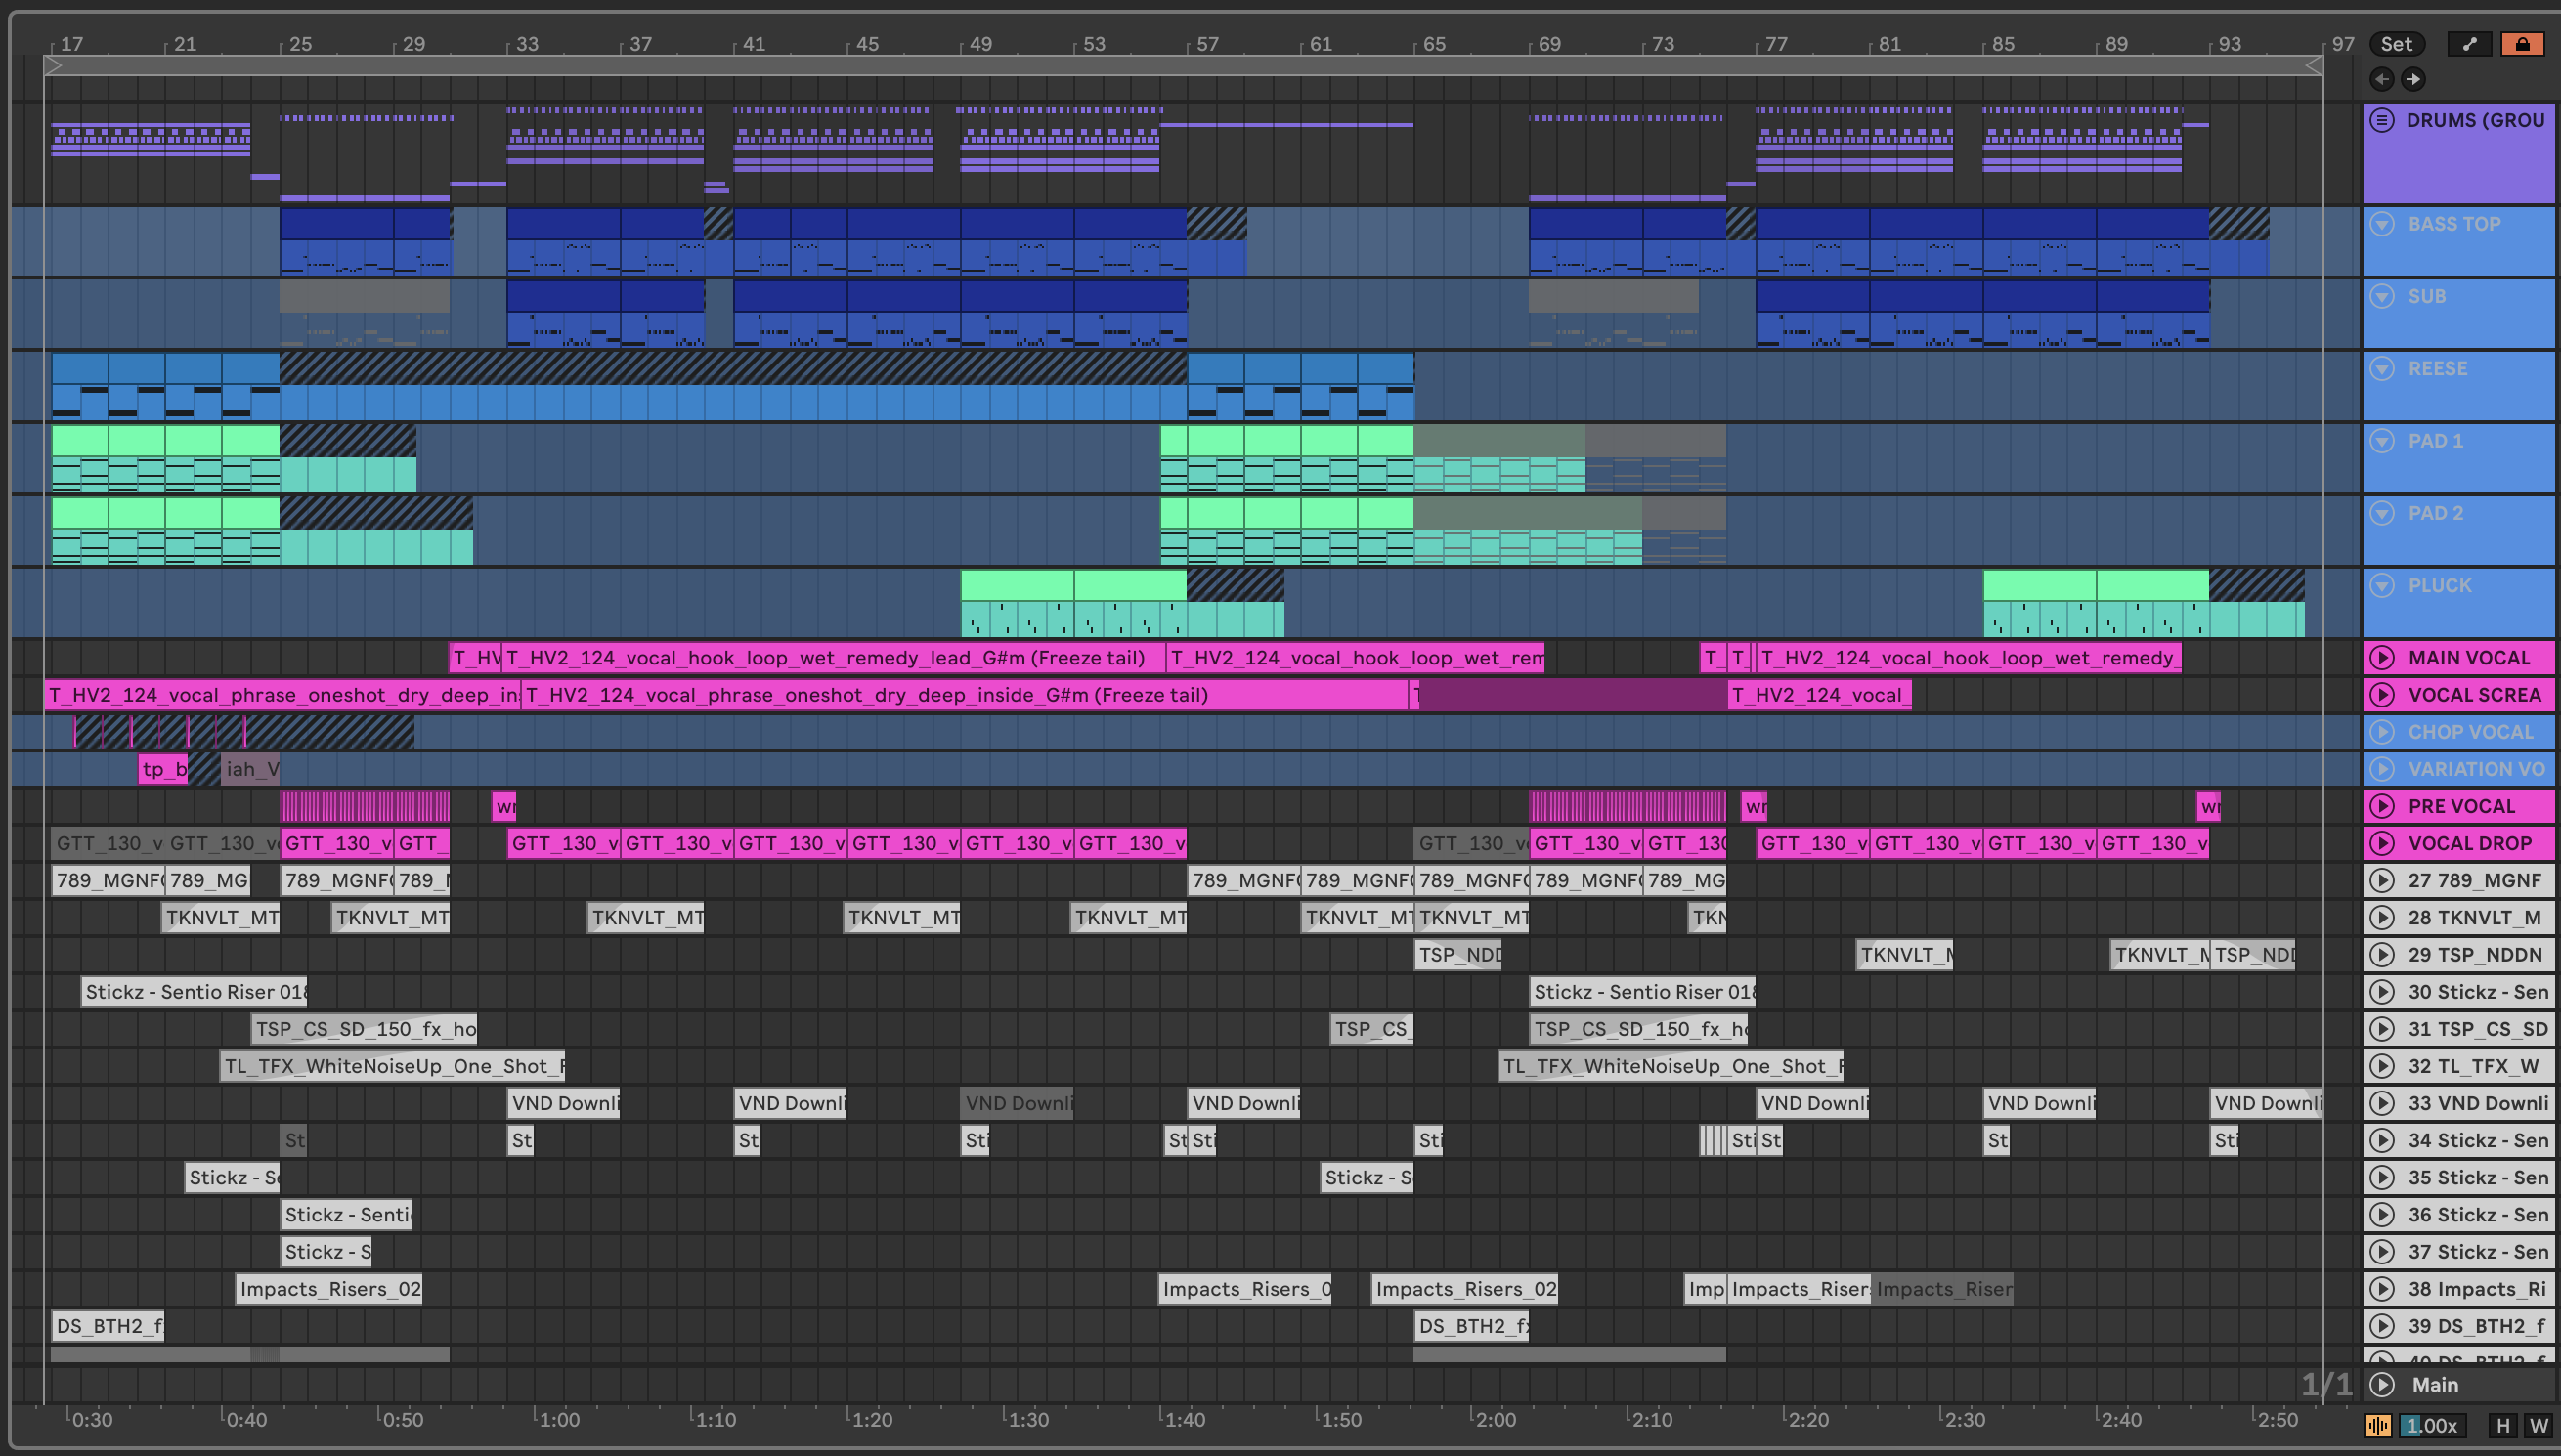Toggle Automation Mode button
The width and height of the screenshot is (2561, 1456).
2470,43
